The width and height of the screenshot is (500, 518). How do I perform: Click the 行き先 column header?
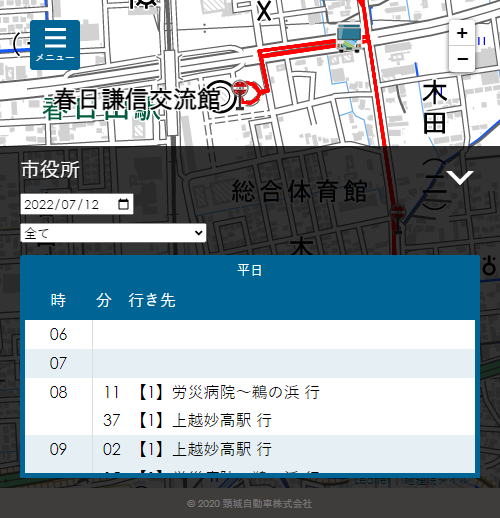click(x=152, y=300)
